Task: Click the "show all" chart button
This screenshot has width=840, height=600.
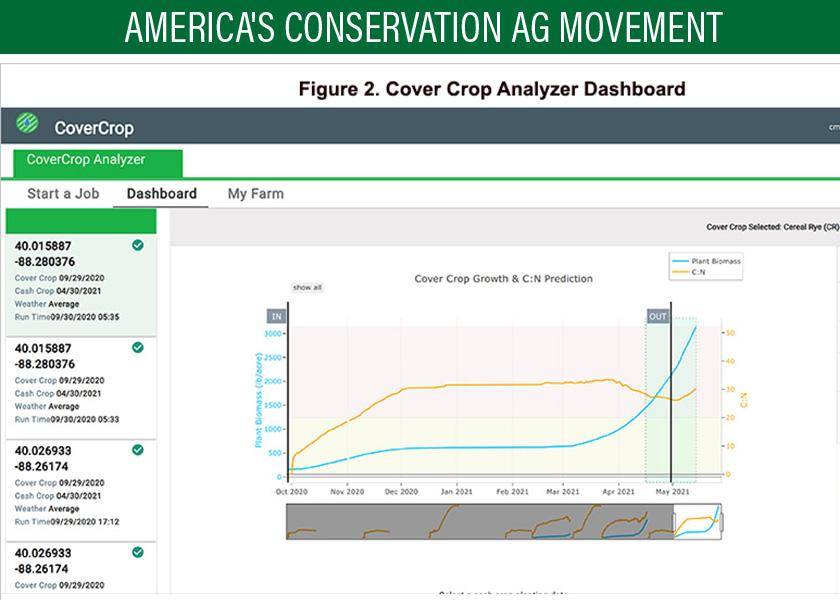Action: coord(307,288)
